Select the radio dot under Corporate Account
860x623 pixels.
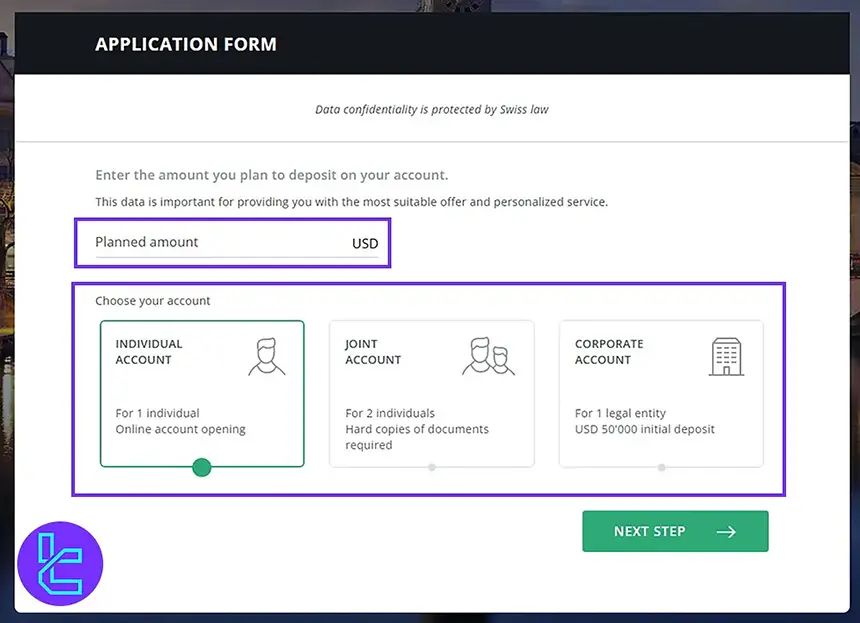pos(661,467)
